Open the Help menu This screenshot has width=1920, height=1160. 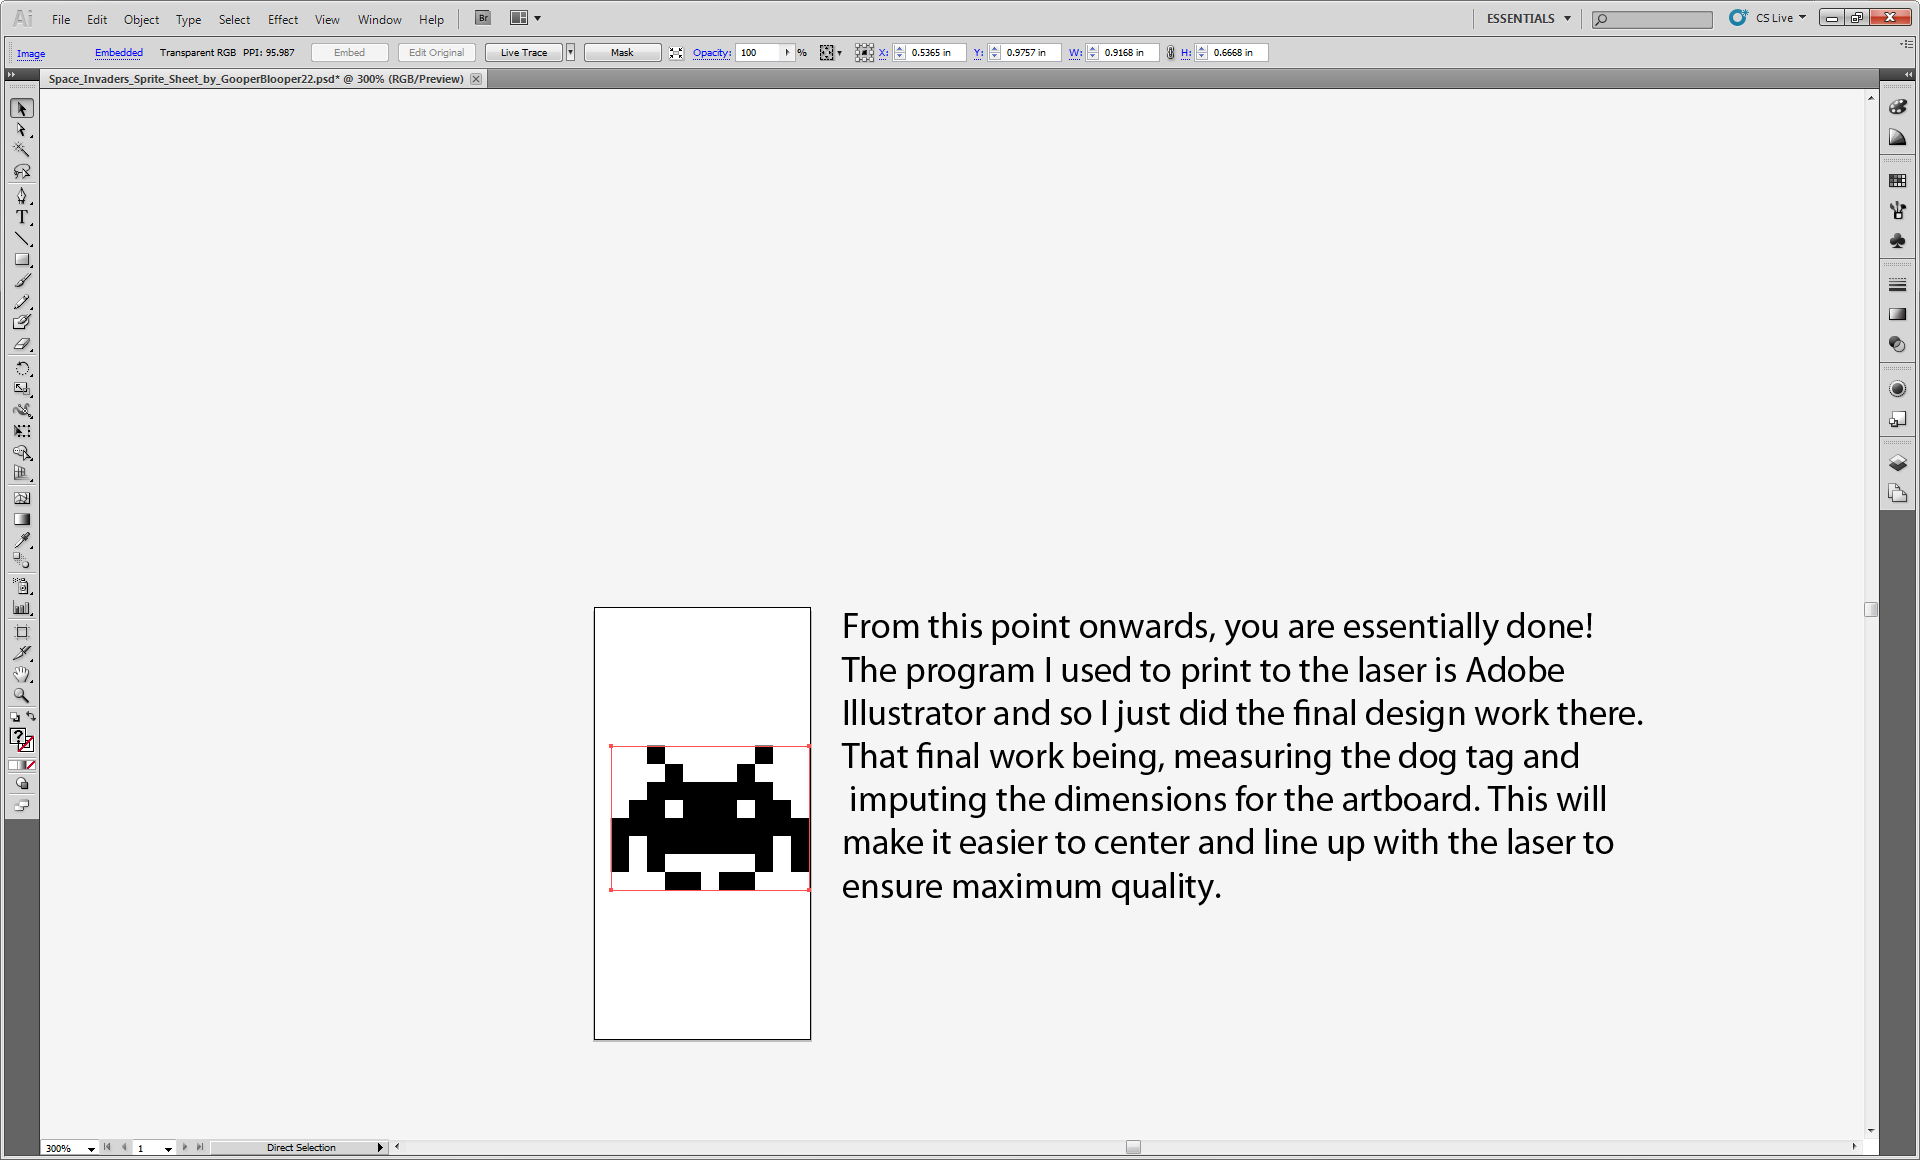coord(431,19)
